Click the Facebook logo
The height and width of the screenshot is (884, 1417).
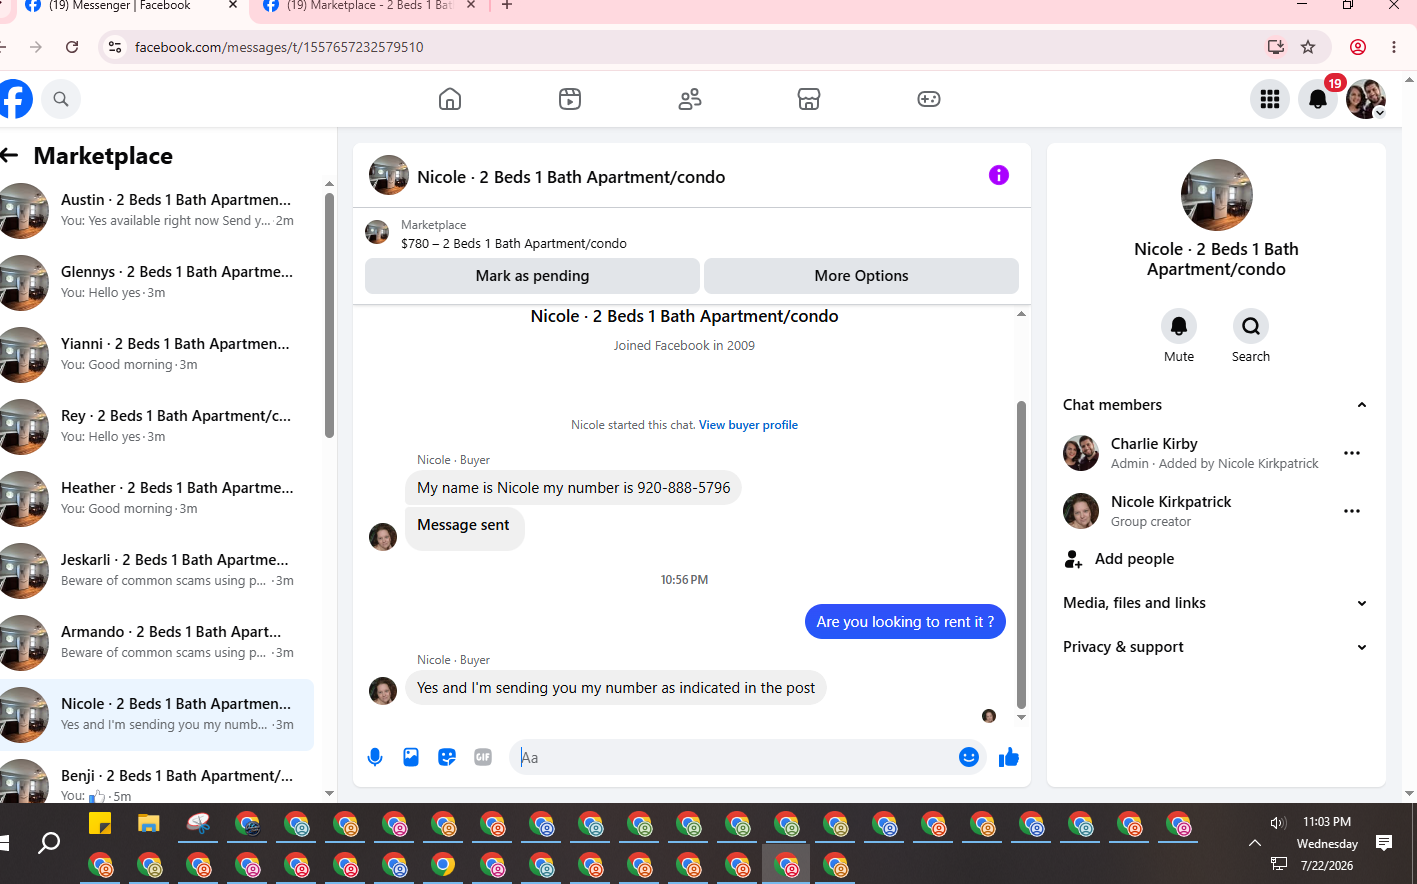click(x=14, y=99)
